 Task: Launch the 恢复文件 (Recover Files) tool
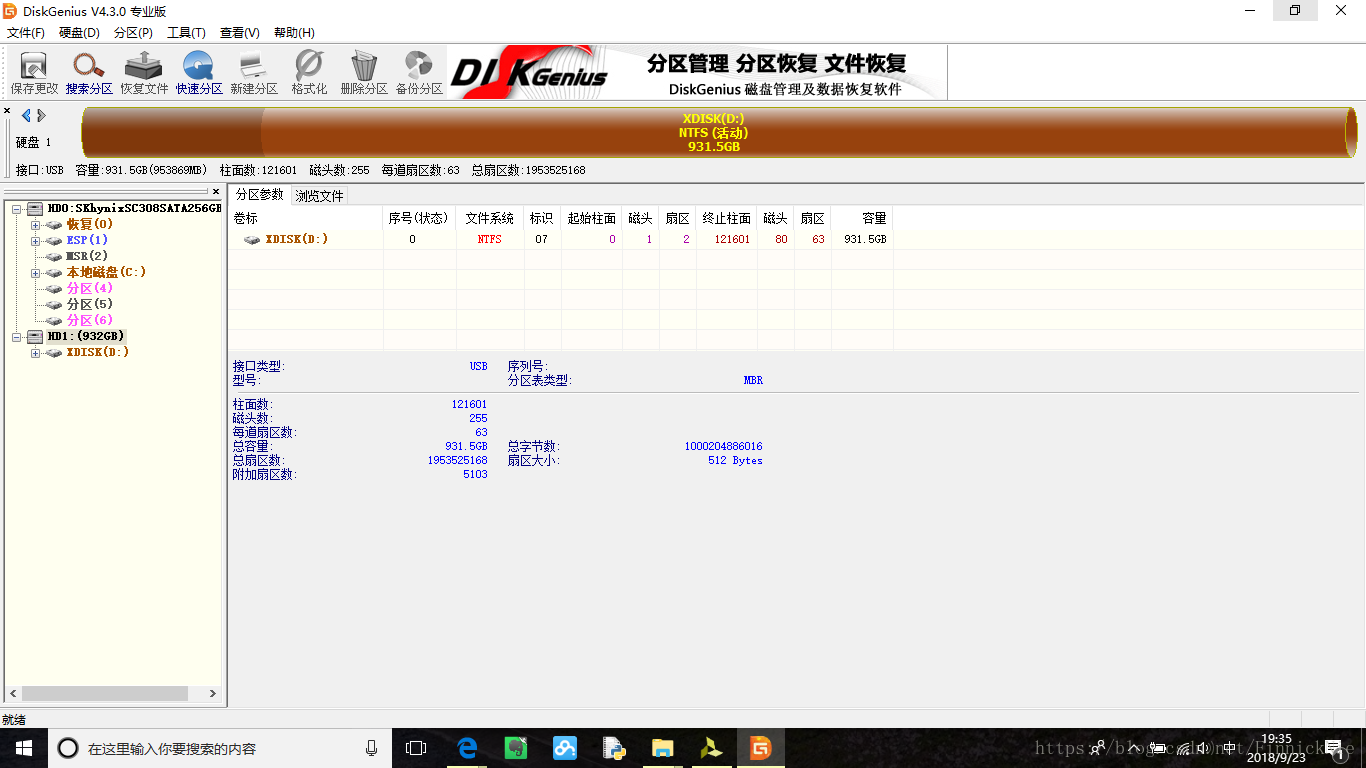point(144,72)
